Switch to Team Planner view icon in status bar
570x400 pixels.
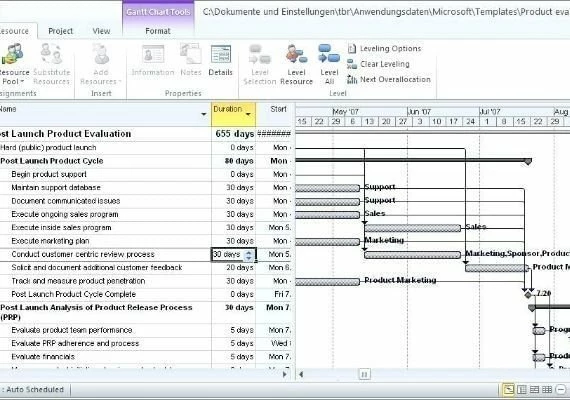click(534, 390)
